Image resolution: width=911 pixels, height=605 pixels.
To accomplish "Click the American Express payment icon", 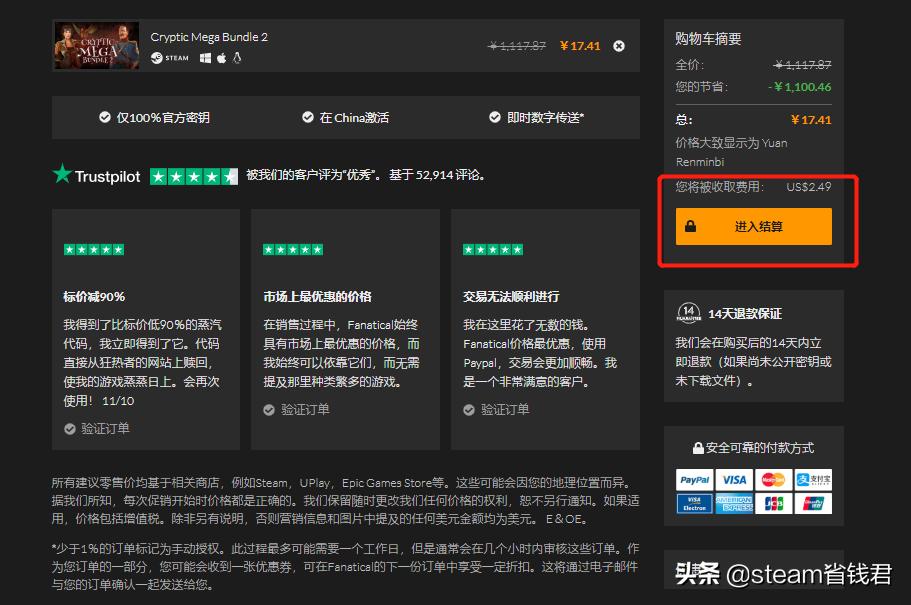I will pyautogui.click(x=734, y=503).
